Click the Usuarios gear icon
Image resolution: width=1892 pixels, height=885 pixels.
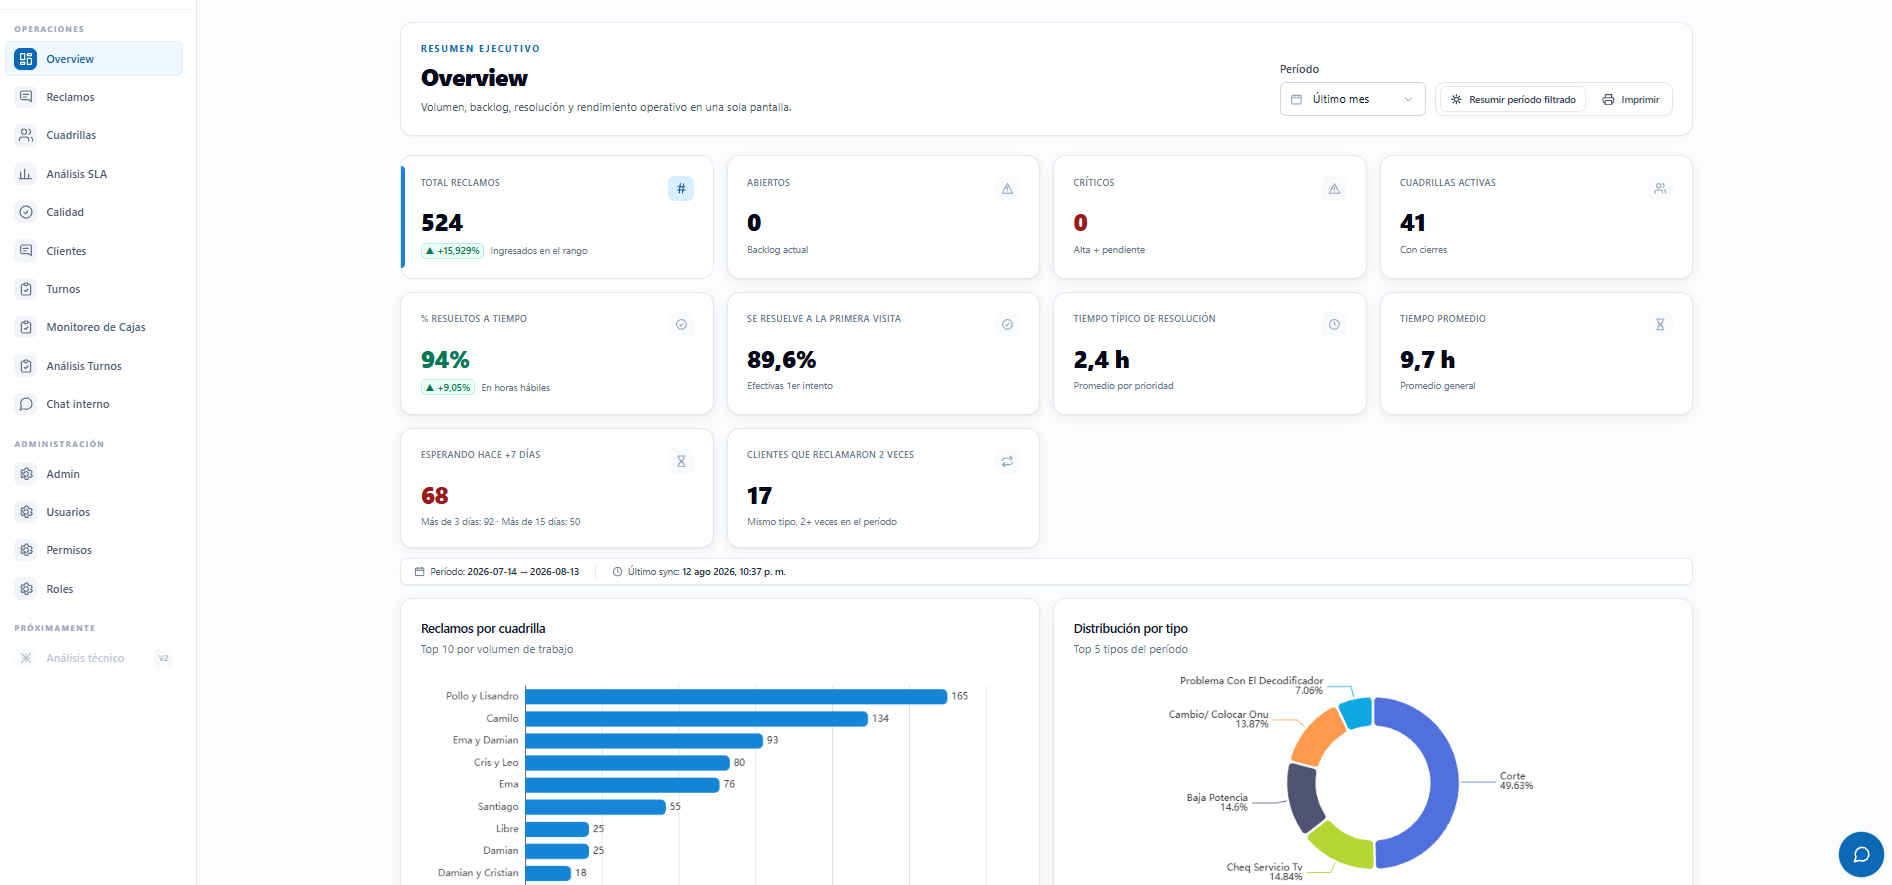pos(26,512)
